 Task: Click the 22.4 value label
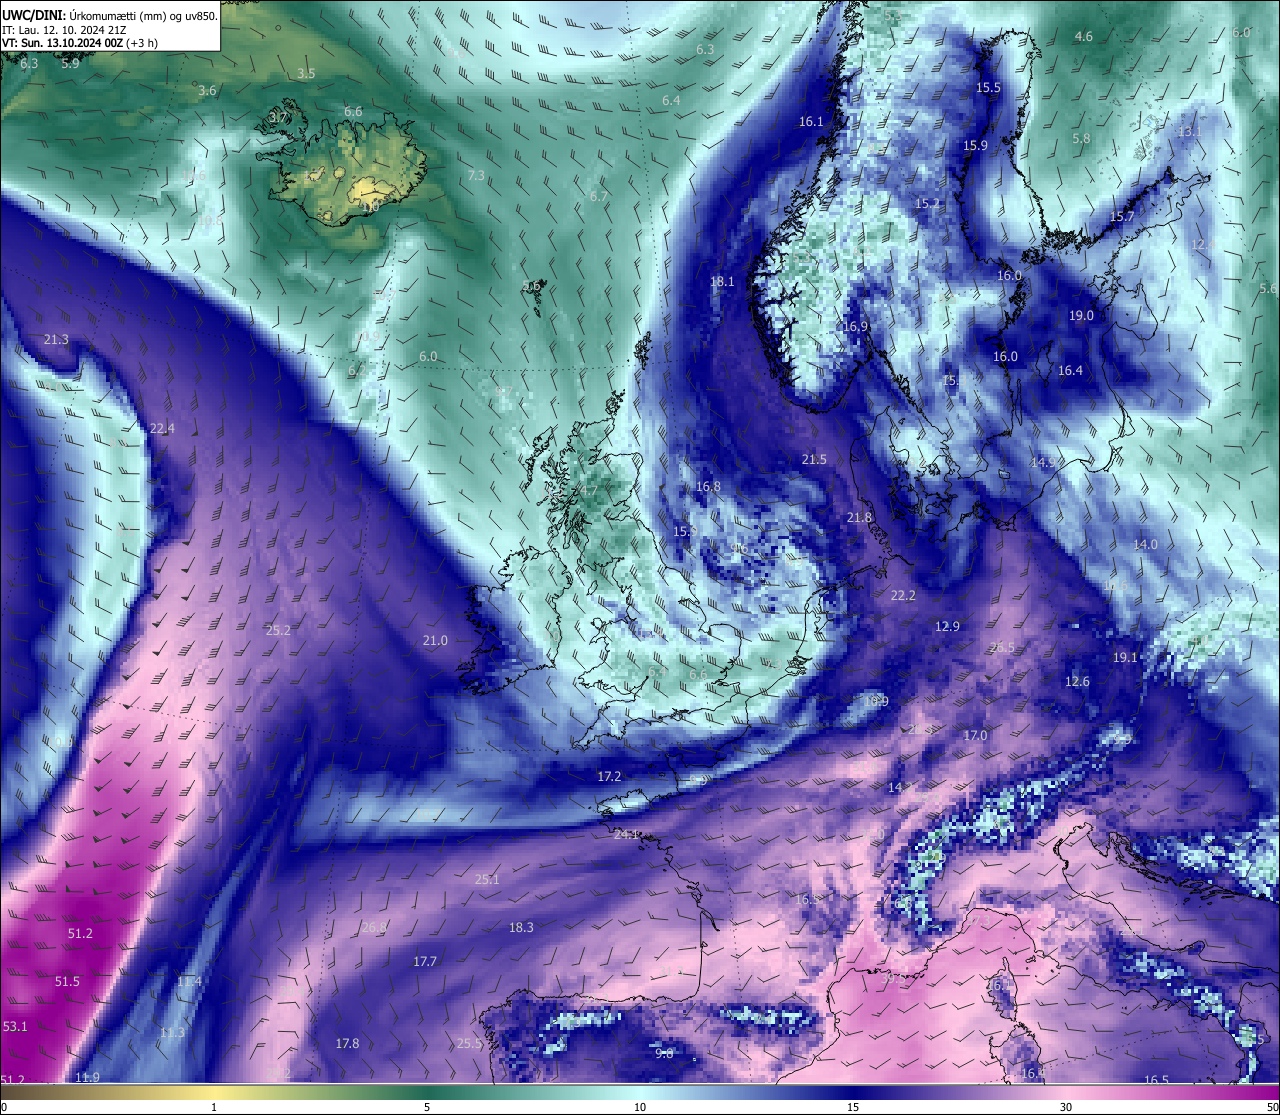162,429
